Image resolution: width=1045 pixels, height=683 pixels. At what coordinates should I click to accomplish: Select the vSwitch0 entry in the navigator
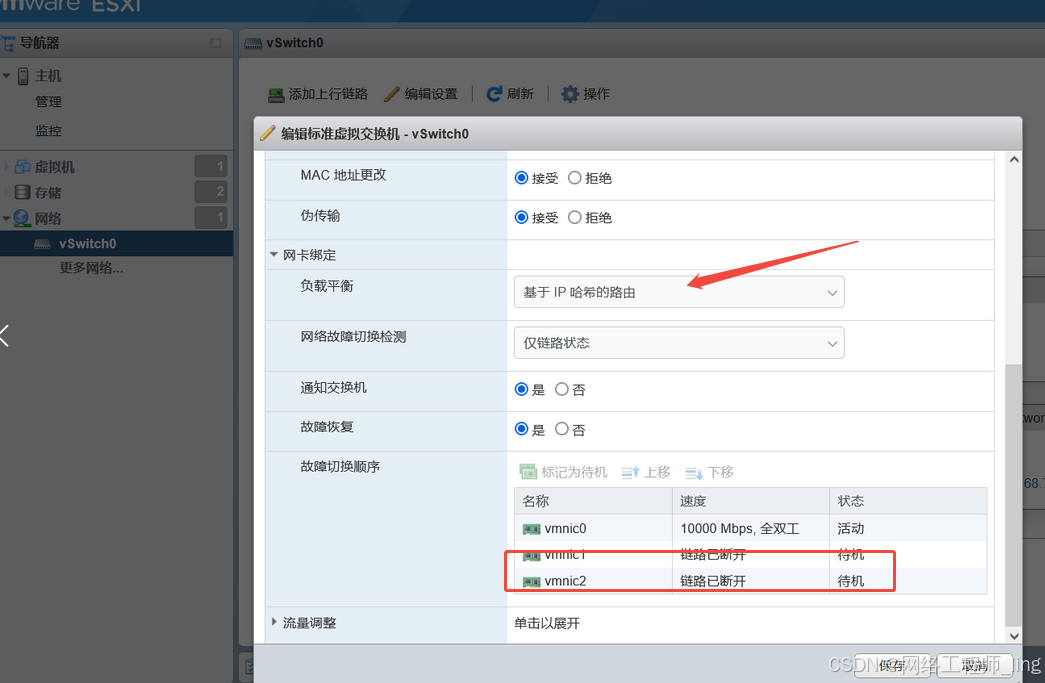[117, 244]
